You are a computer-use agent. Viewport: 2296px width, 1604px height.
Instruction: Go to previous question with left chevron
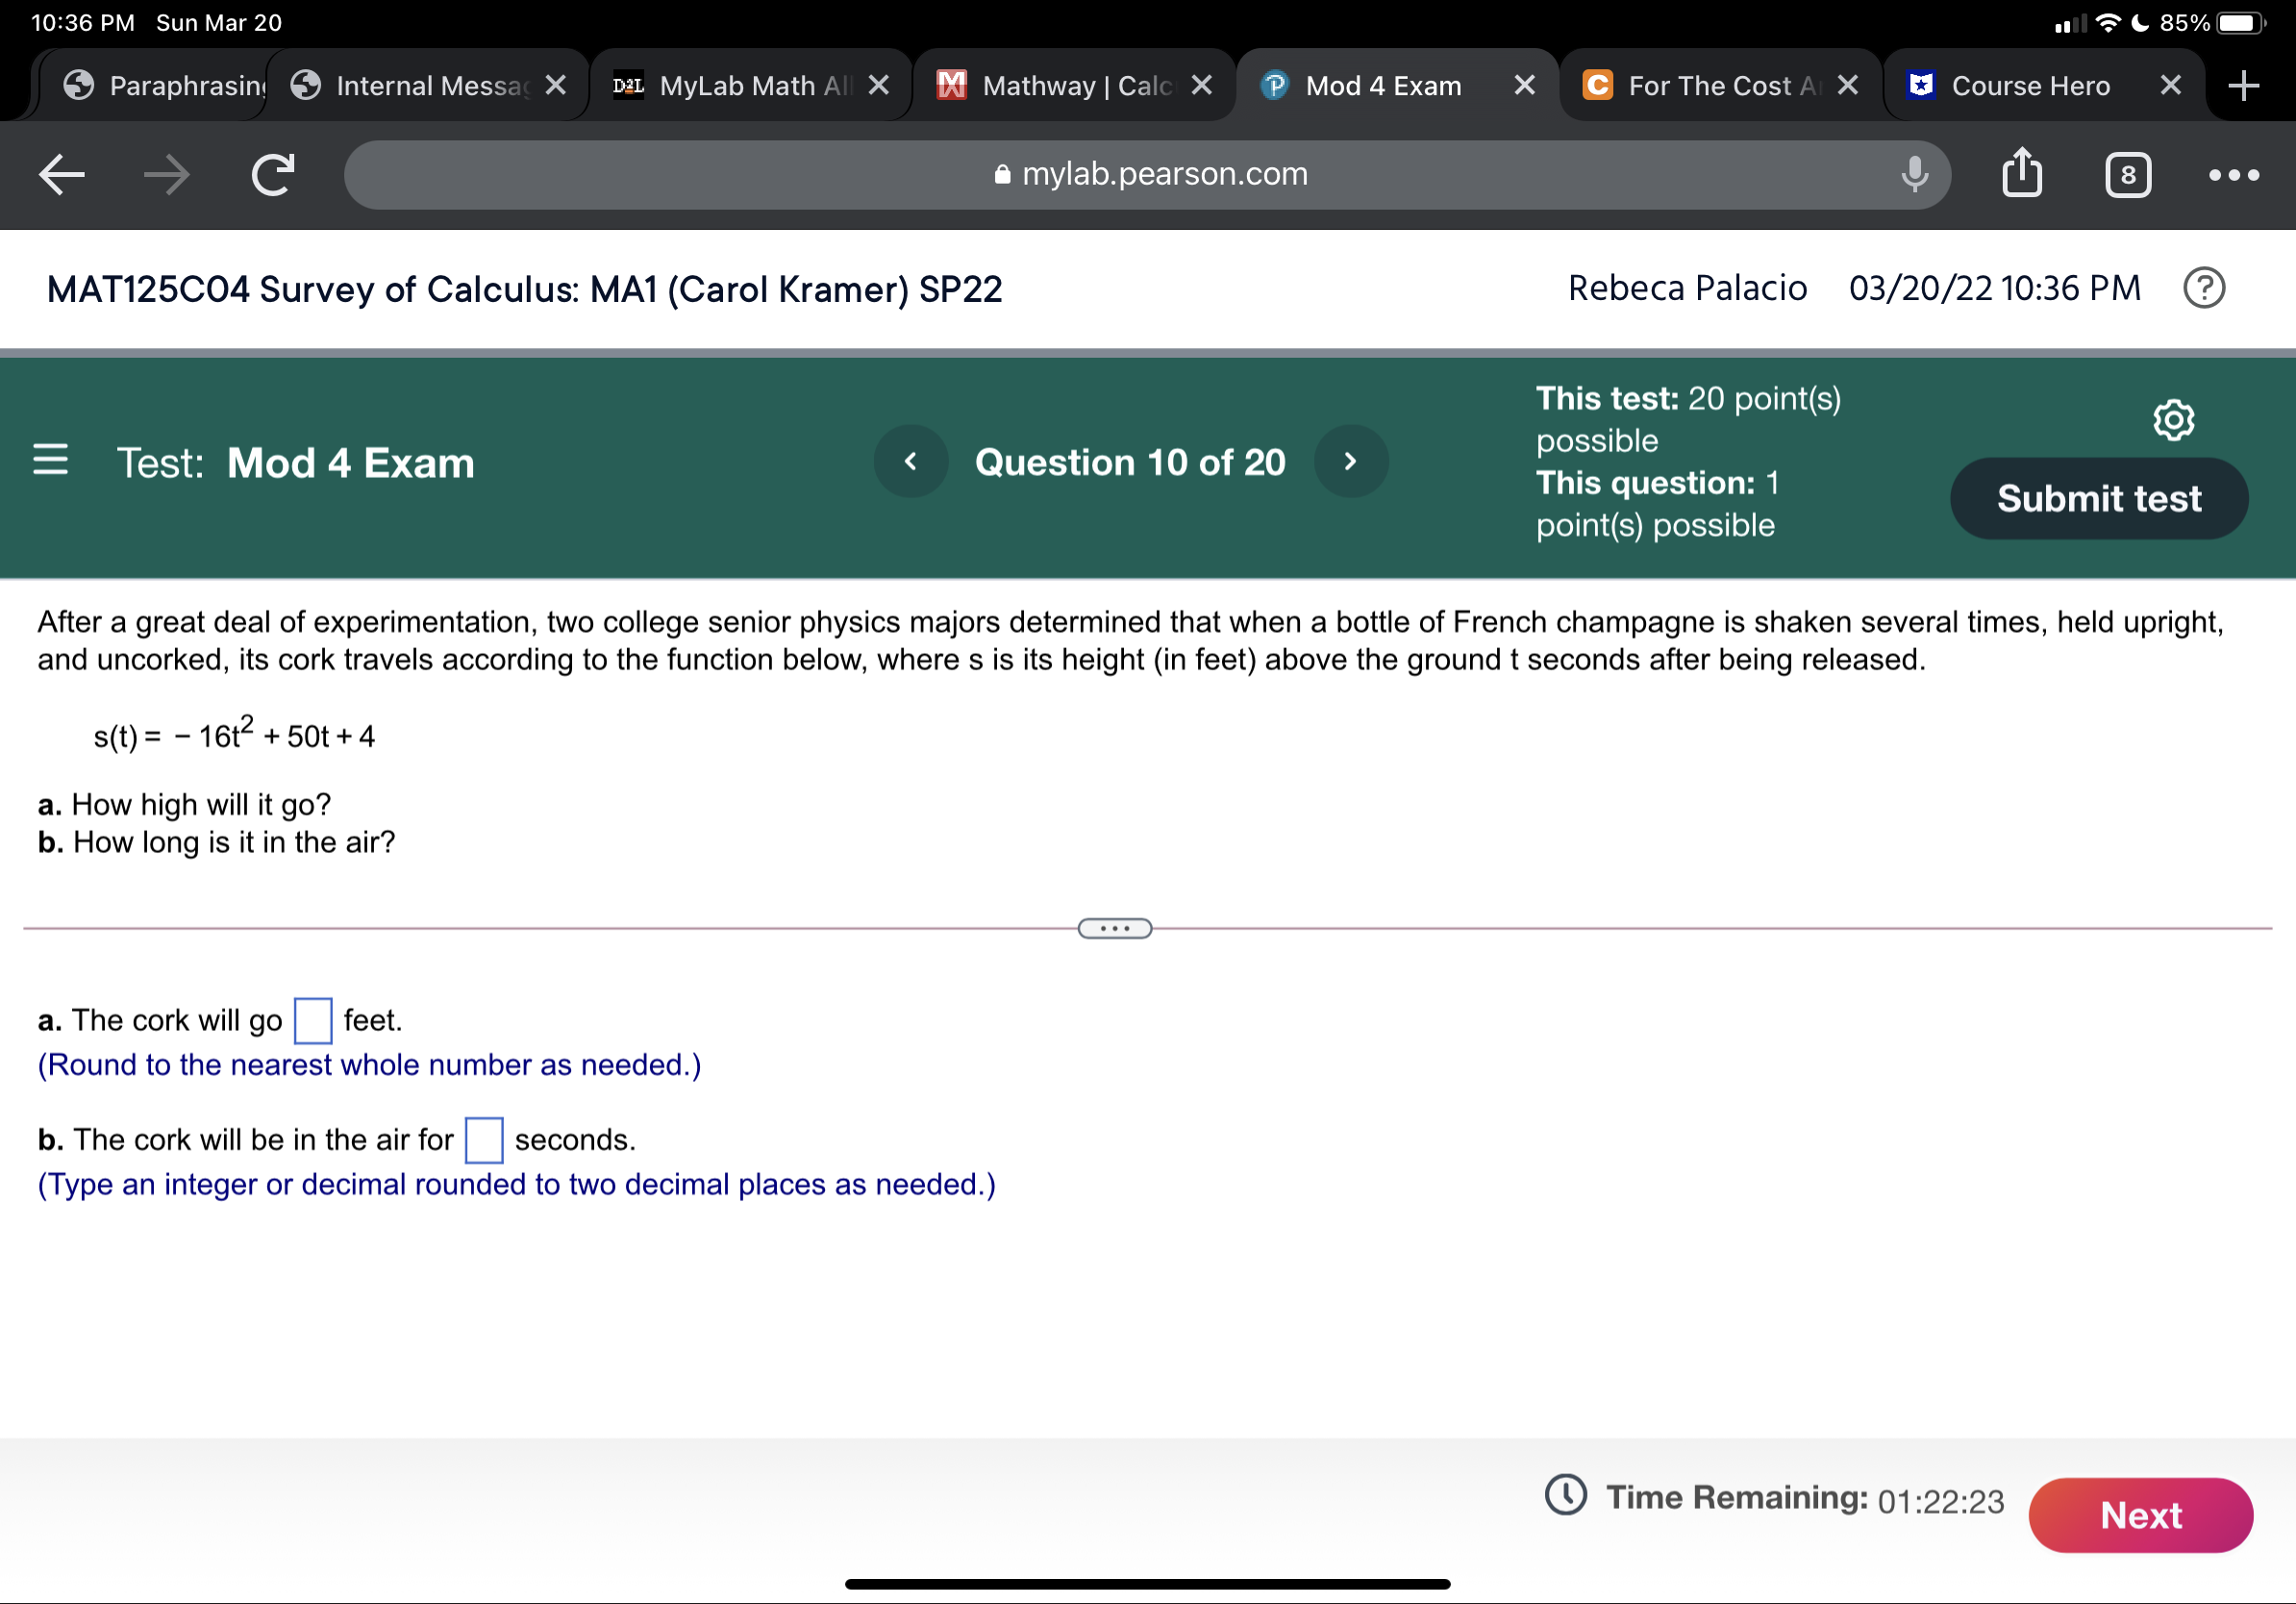pos(910,461)
